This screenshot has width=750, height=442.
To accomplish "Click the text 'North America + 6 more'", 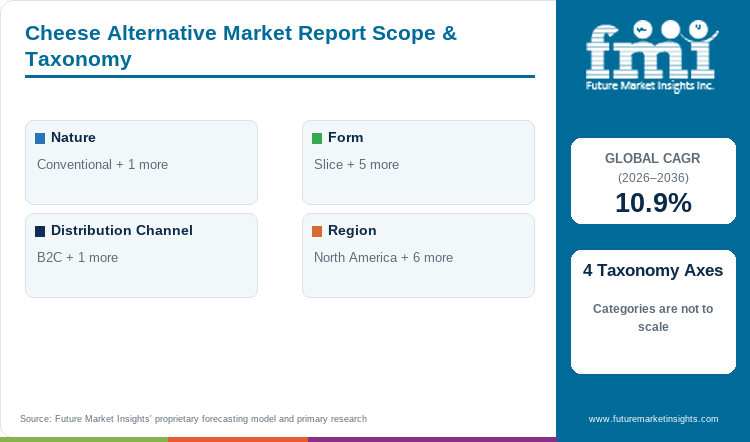I will coord(383,257).
